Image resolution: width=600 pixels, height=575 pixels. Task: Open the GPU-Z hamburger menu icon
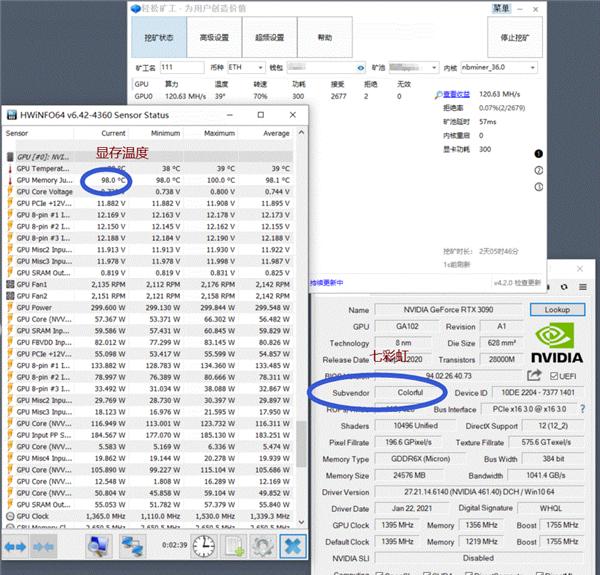(583, 287)
